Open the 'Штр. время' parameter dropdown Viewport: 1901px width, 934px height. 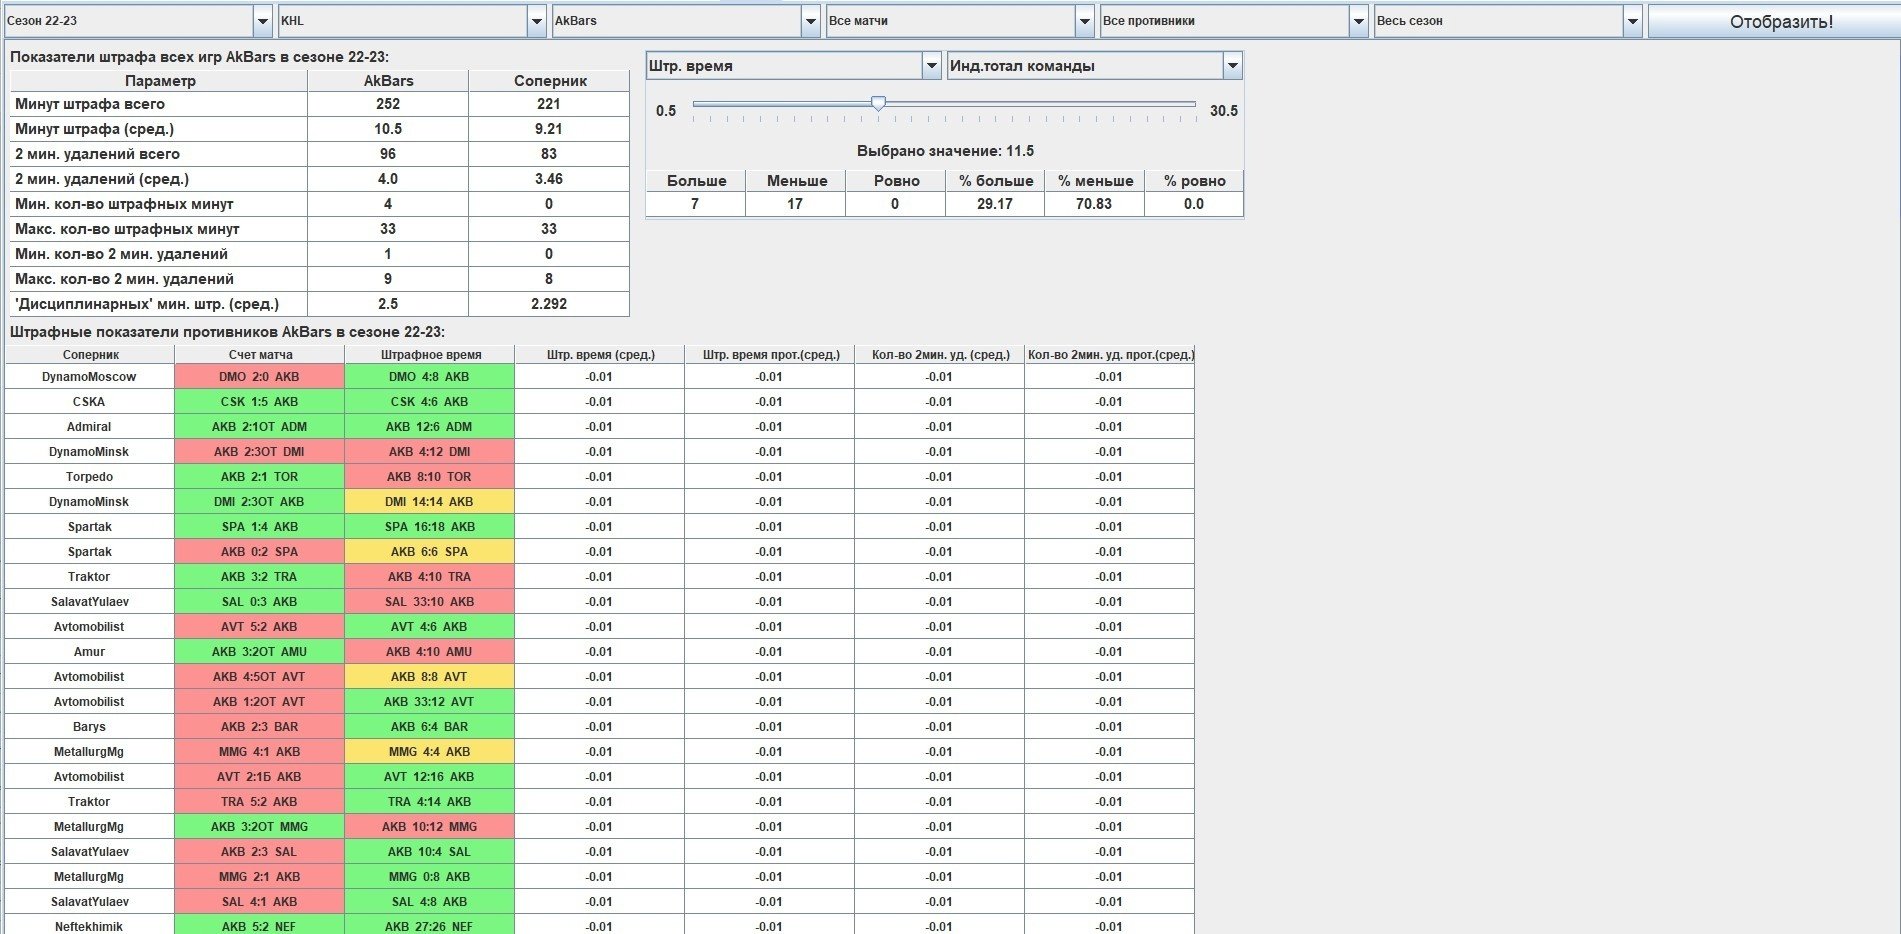tap(793, 66)
